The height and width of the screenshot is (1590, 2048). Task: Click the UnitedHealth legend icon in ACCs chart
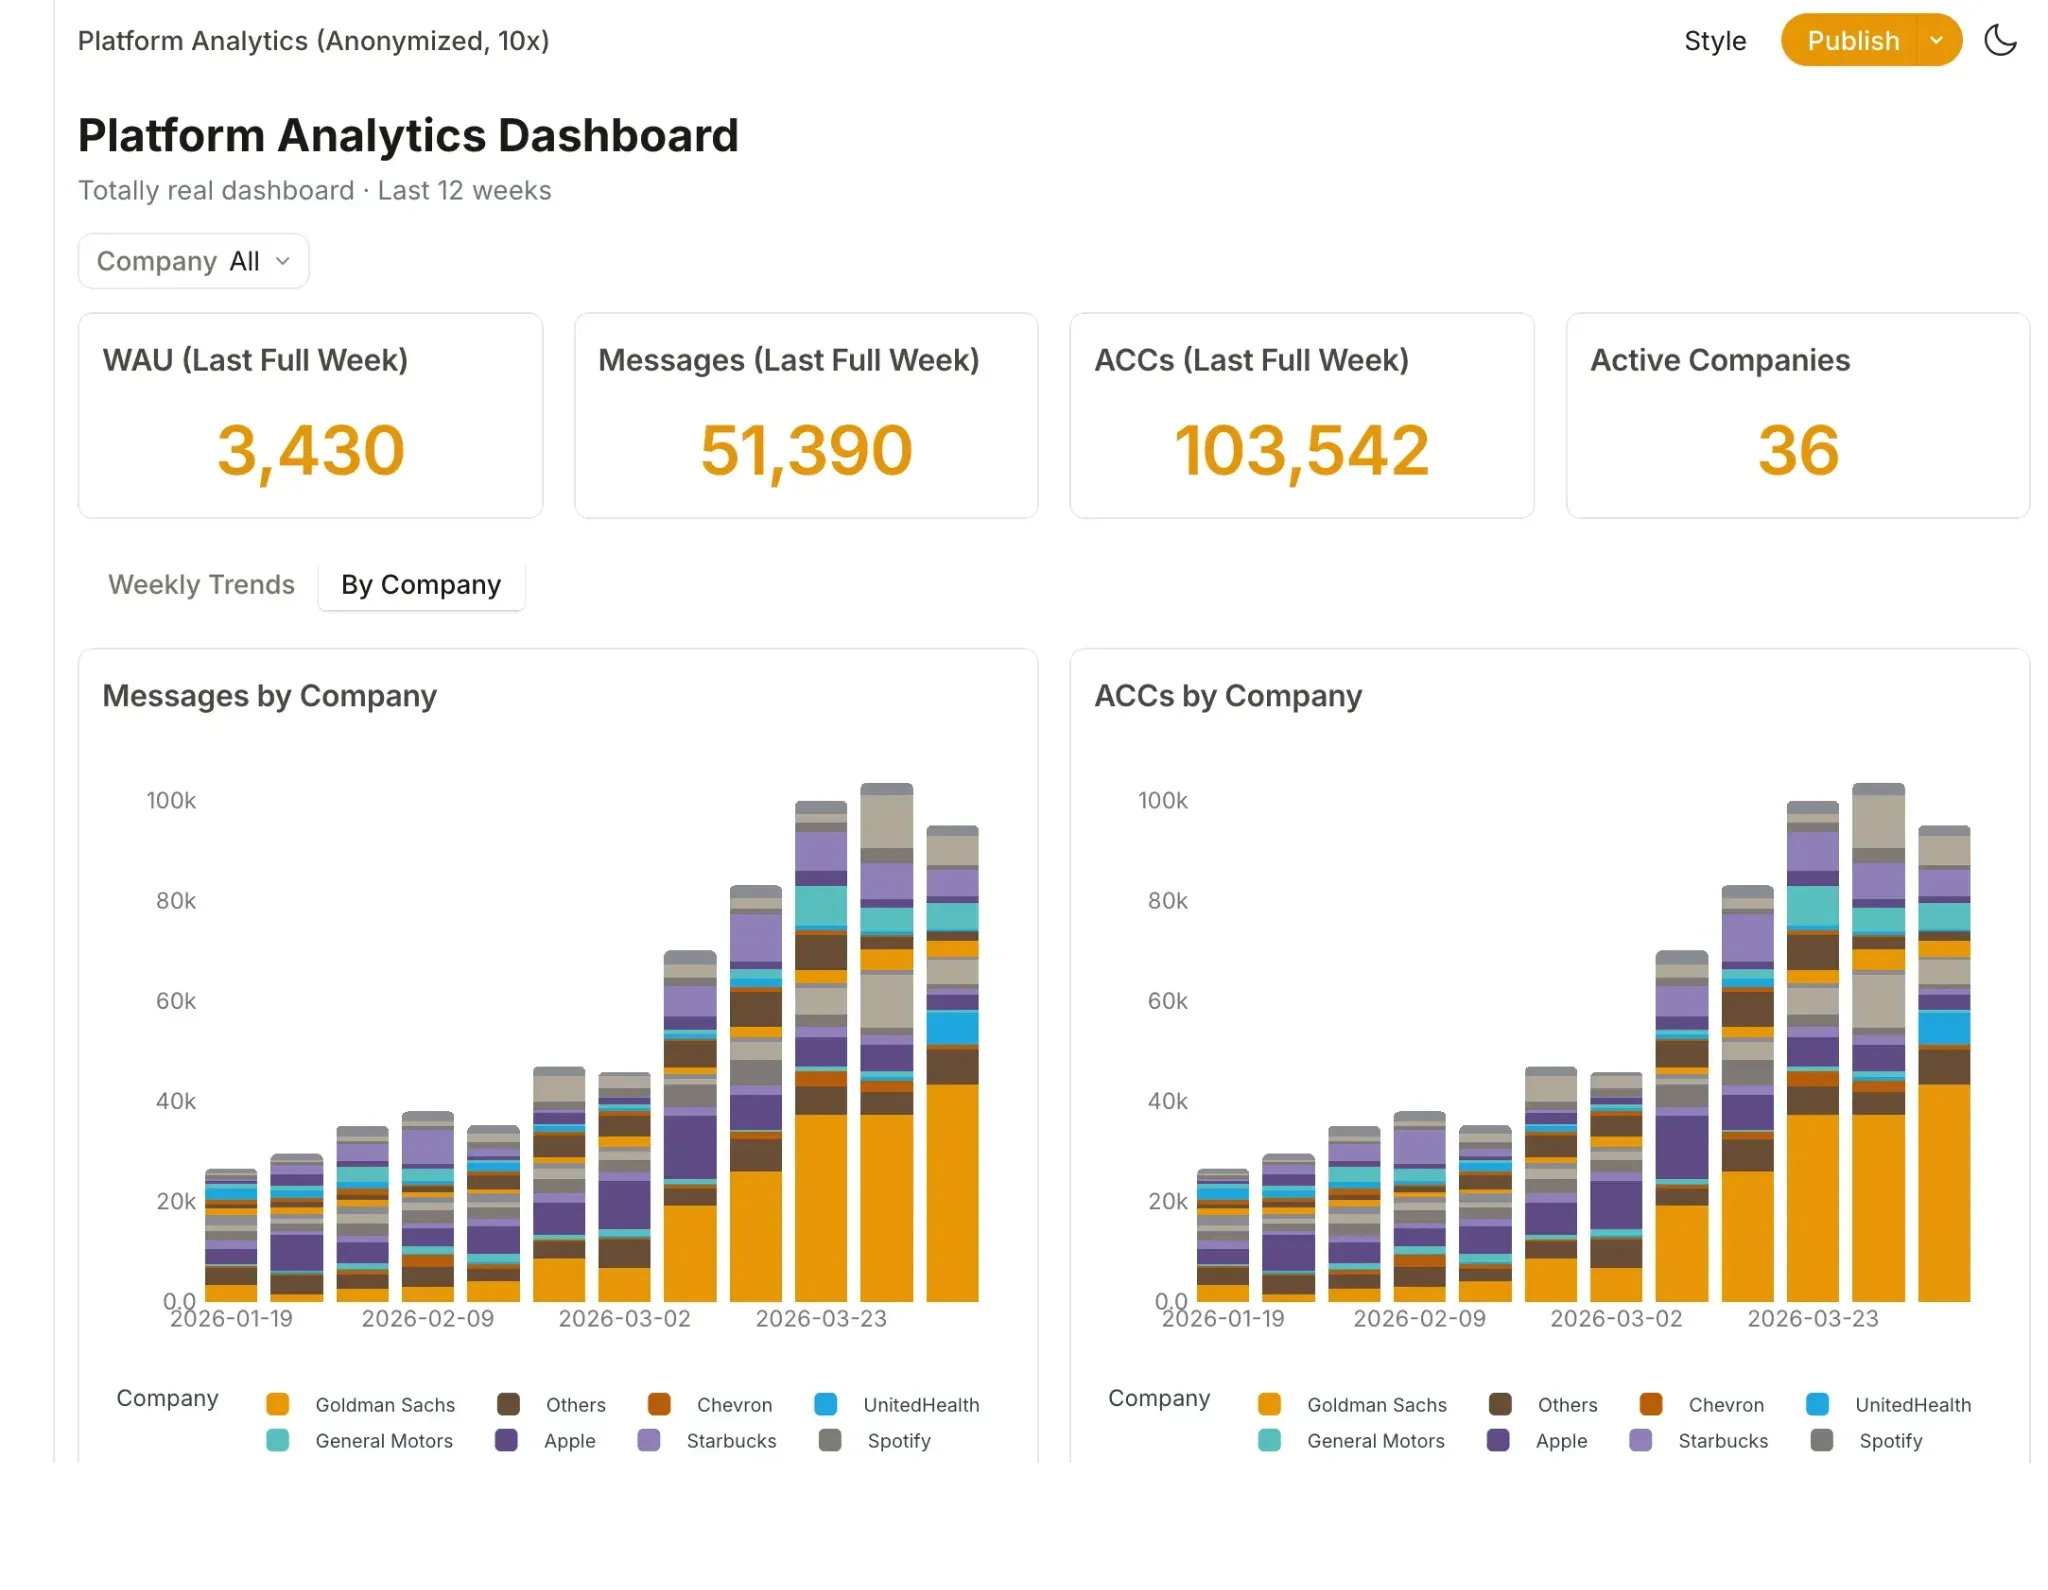(1818, 1404)
